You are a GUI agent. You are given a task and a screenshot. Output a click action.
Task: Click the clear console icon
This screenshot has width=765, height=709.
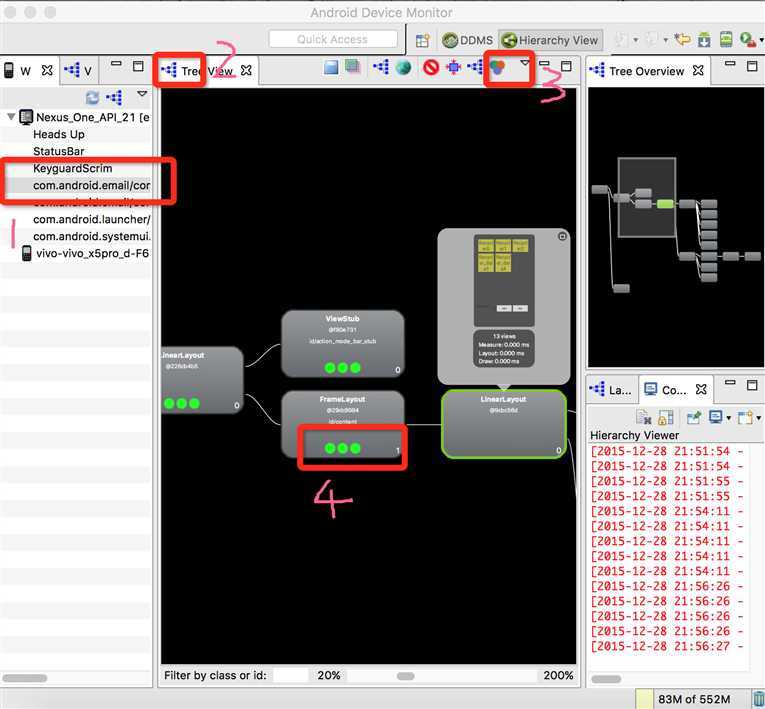tap(644, 418)
